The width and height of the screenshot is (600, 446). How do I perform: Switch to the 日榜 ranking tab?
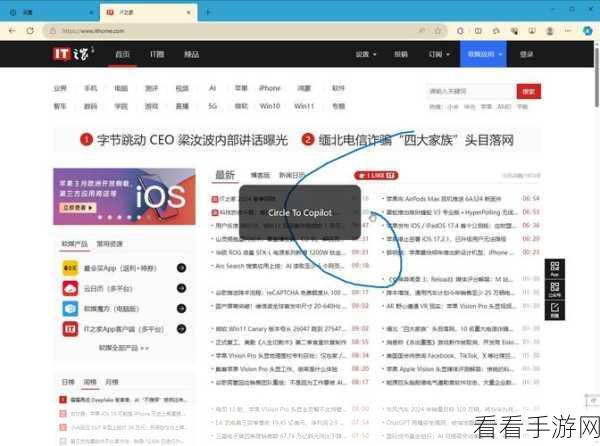(x=68, y=382)
